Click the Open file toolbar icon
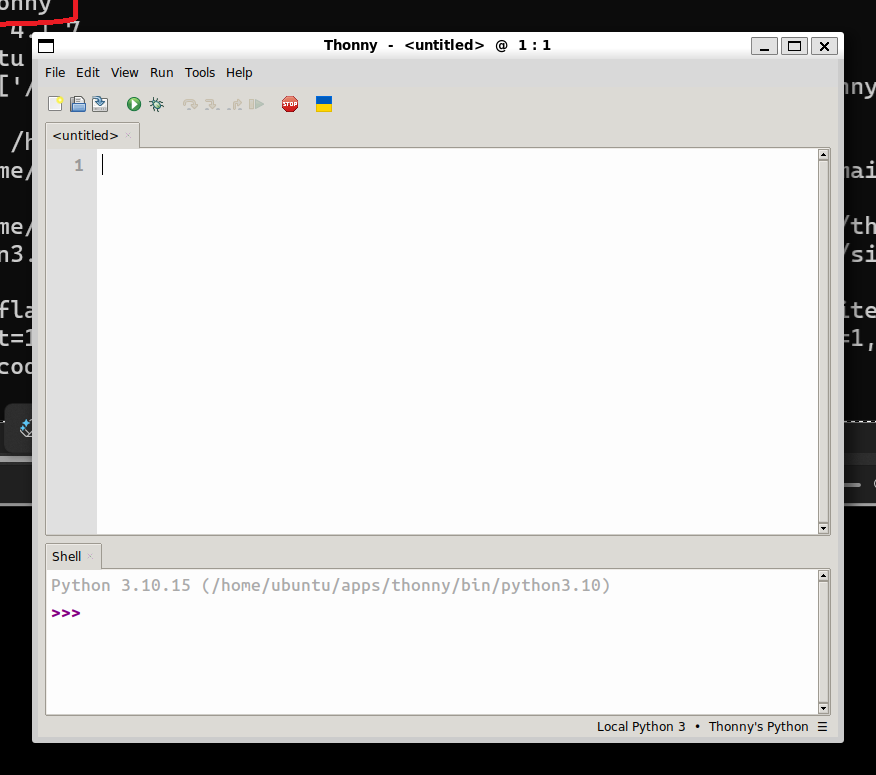The height and width of the screenshot is (775, 876). click(x=78, y=104)
